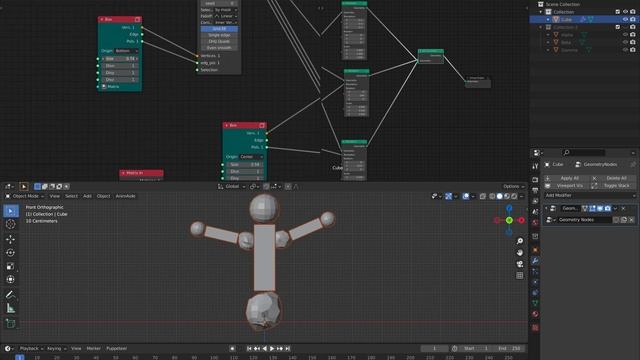
Task: Open the viewport View menu
Action: pyautogui.click(x=54, y=196)
